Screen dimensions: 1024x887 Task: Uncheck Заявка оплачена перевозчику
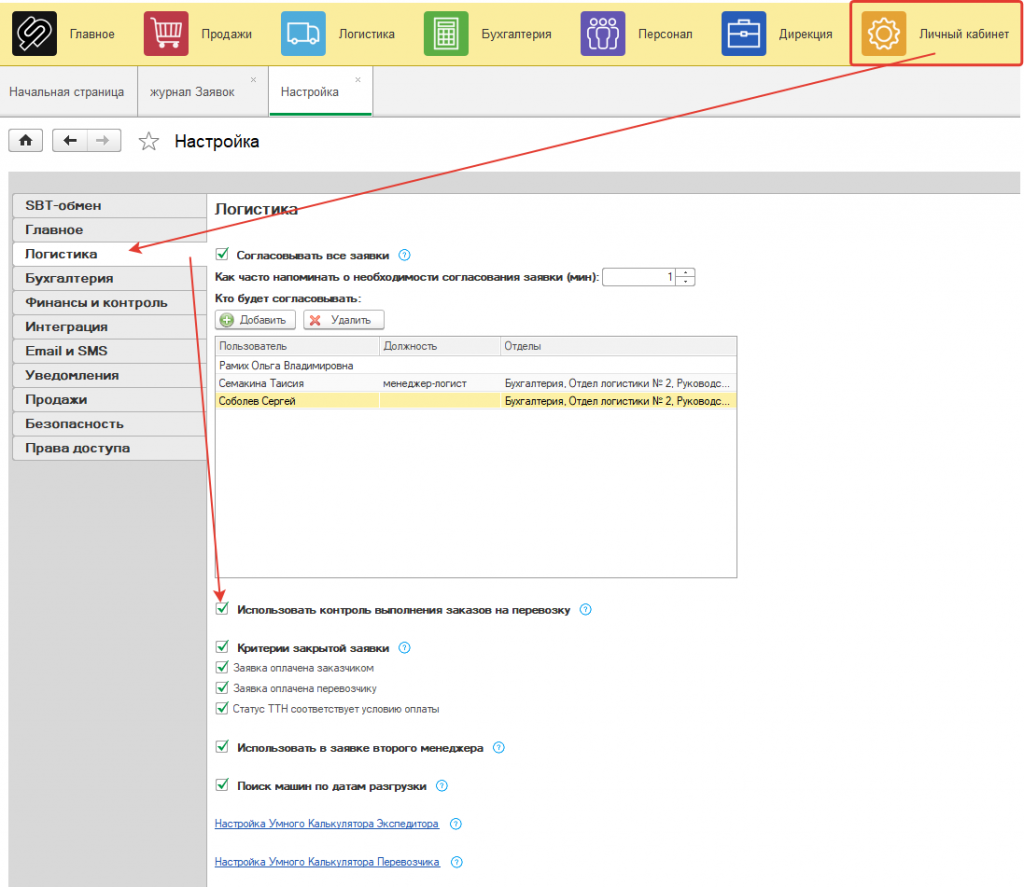pyautogui.click(x=222, y=688)
